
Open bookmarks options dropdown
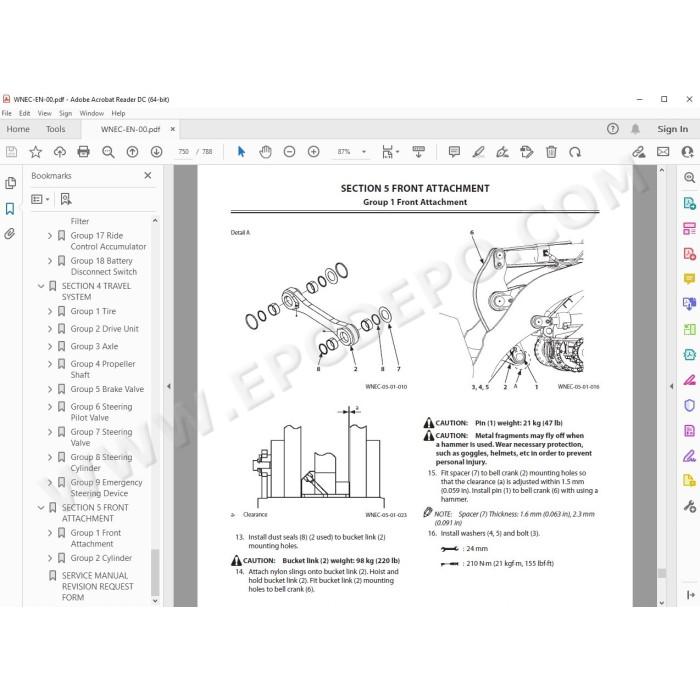[x=40, y=199]
